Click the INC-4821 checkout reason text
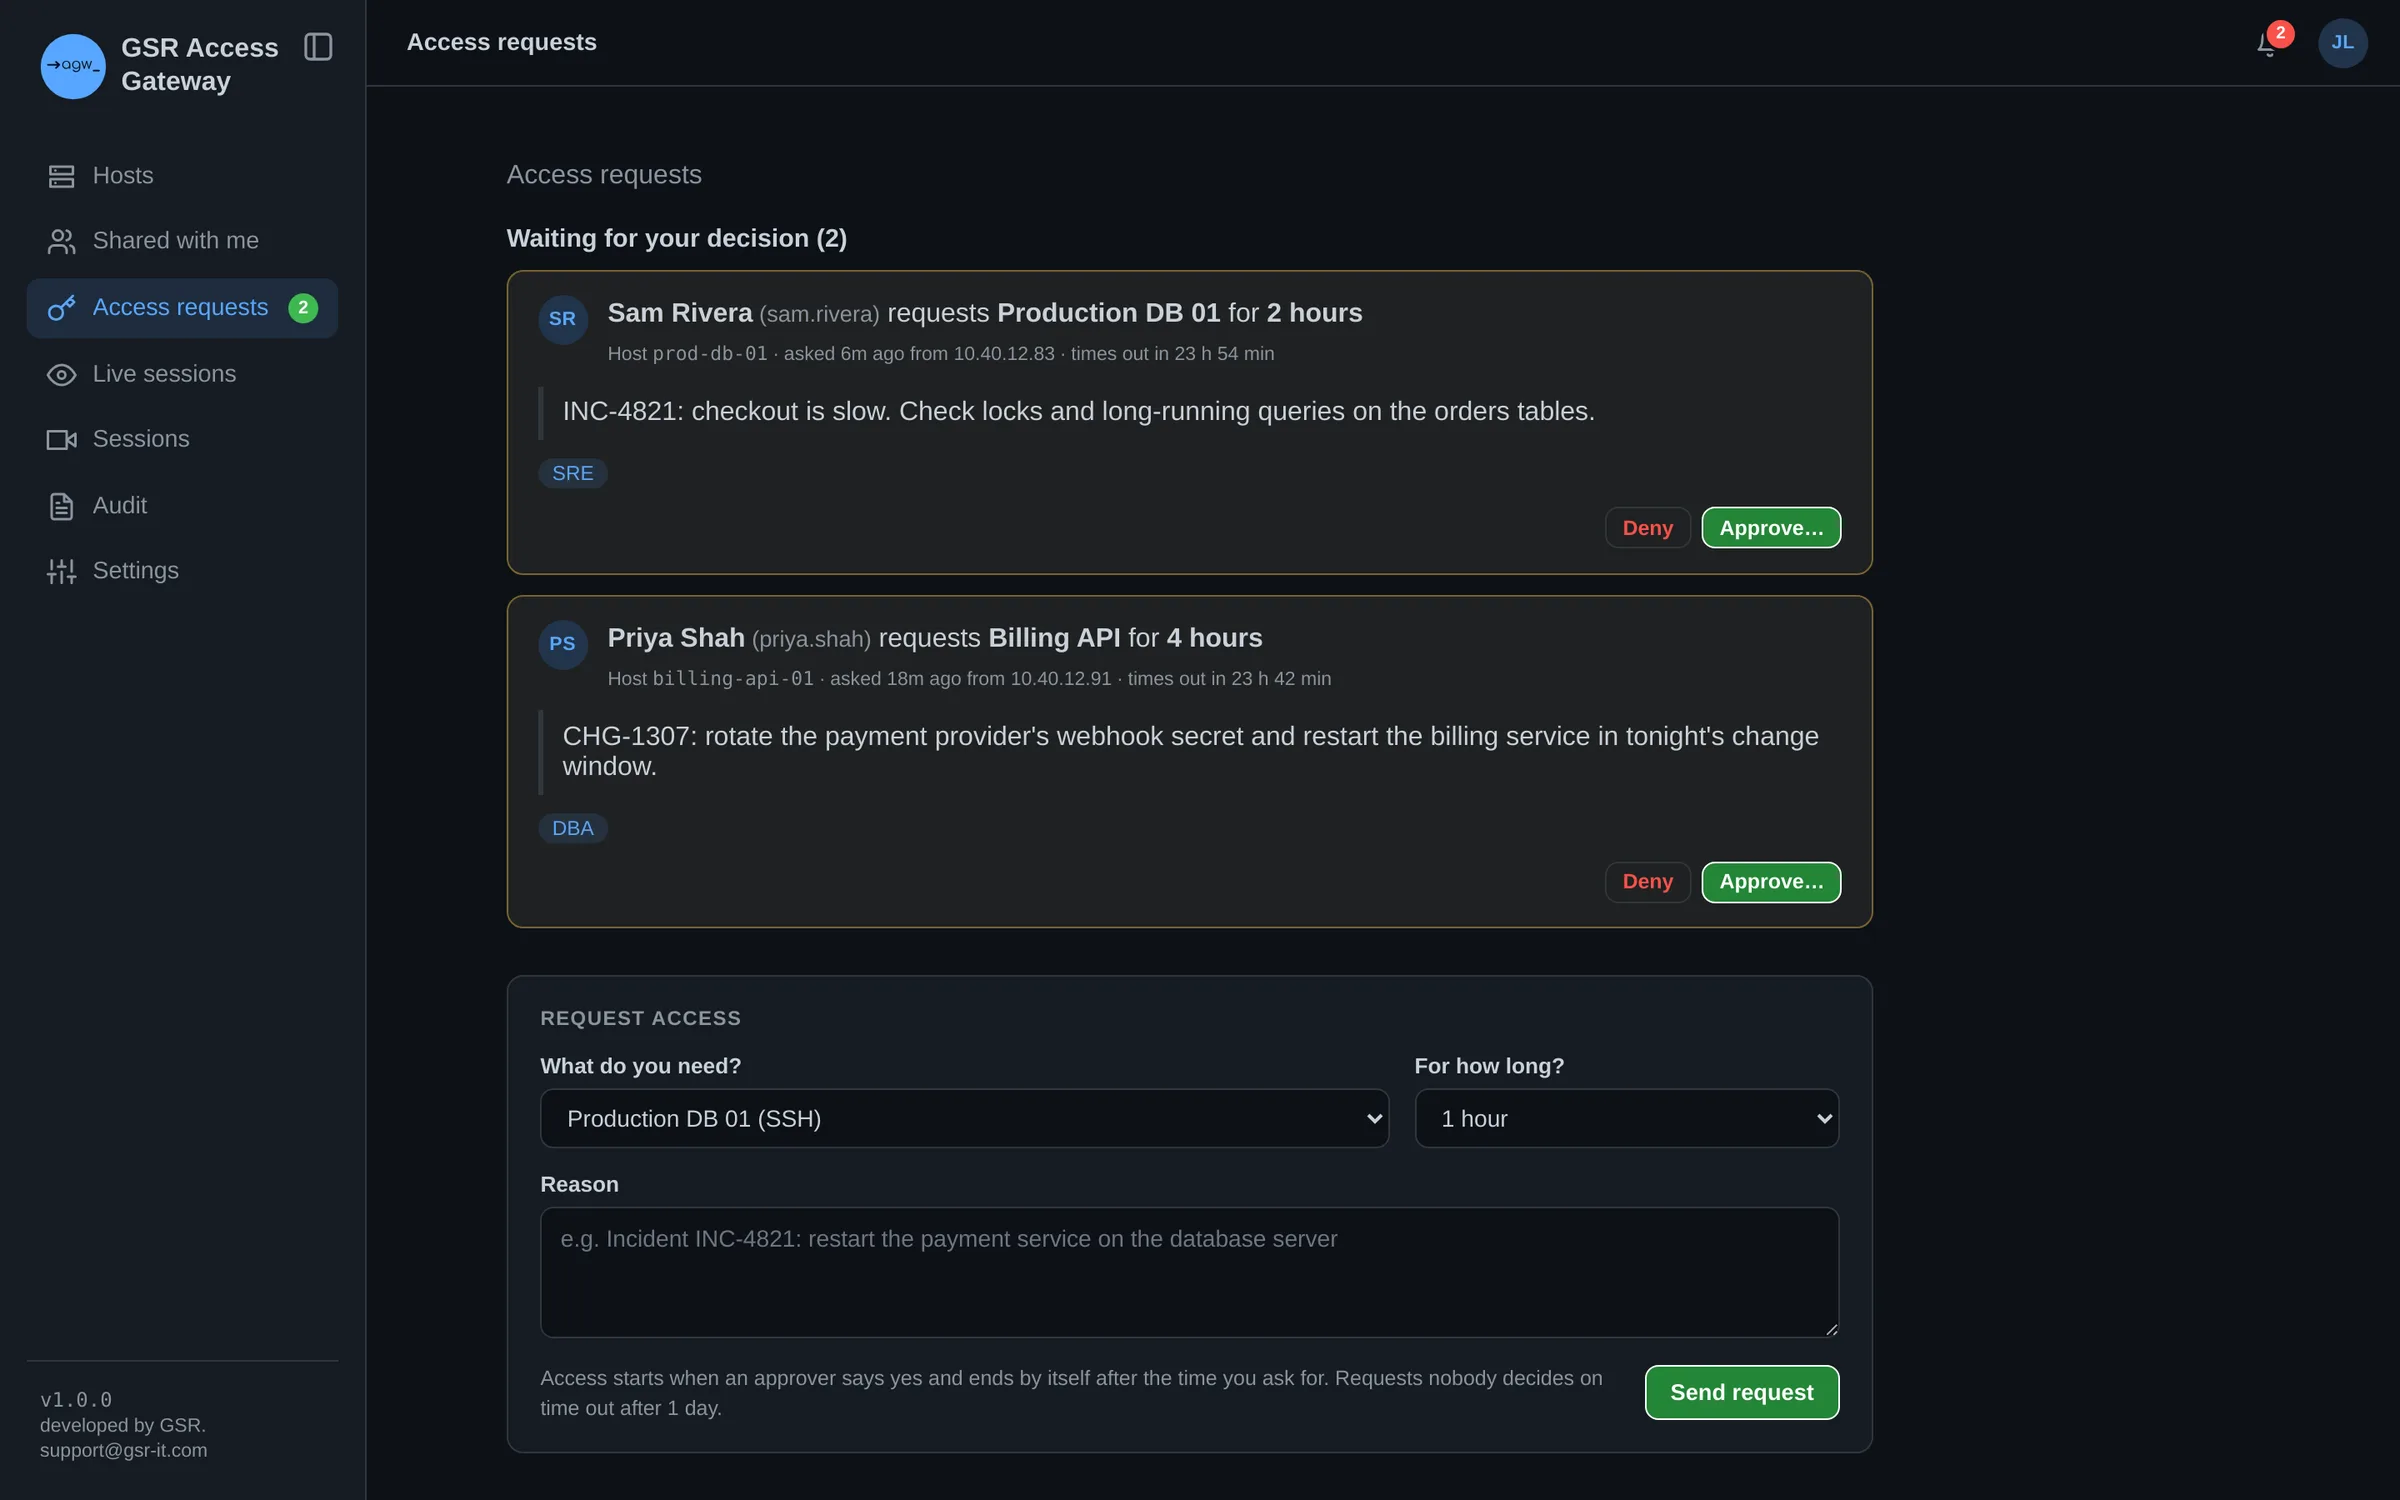Image resolution: width=2400 pixels, height=1500 pixels. coord(1078,411)
